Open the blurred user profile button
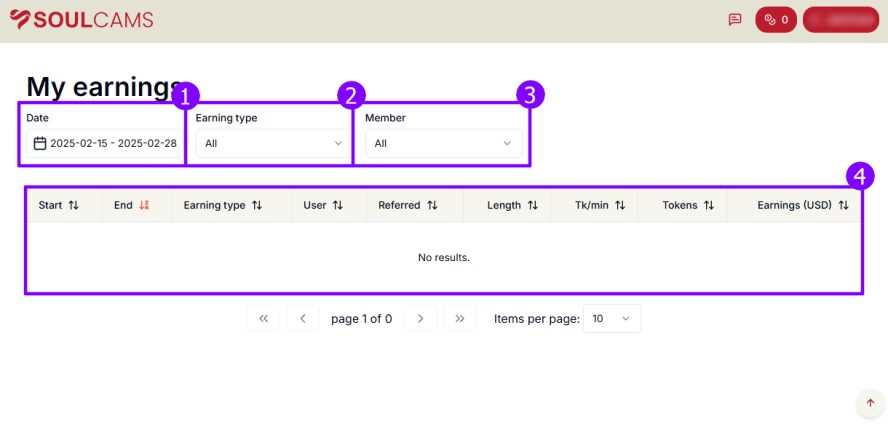This screenshot has height=429, width=888. (x=840, y=20)
